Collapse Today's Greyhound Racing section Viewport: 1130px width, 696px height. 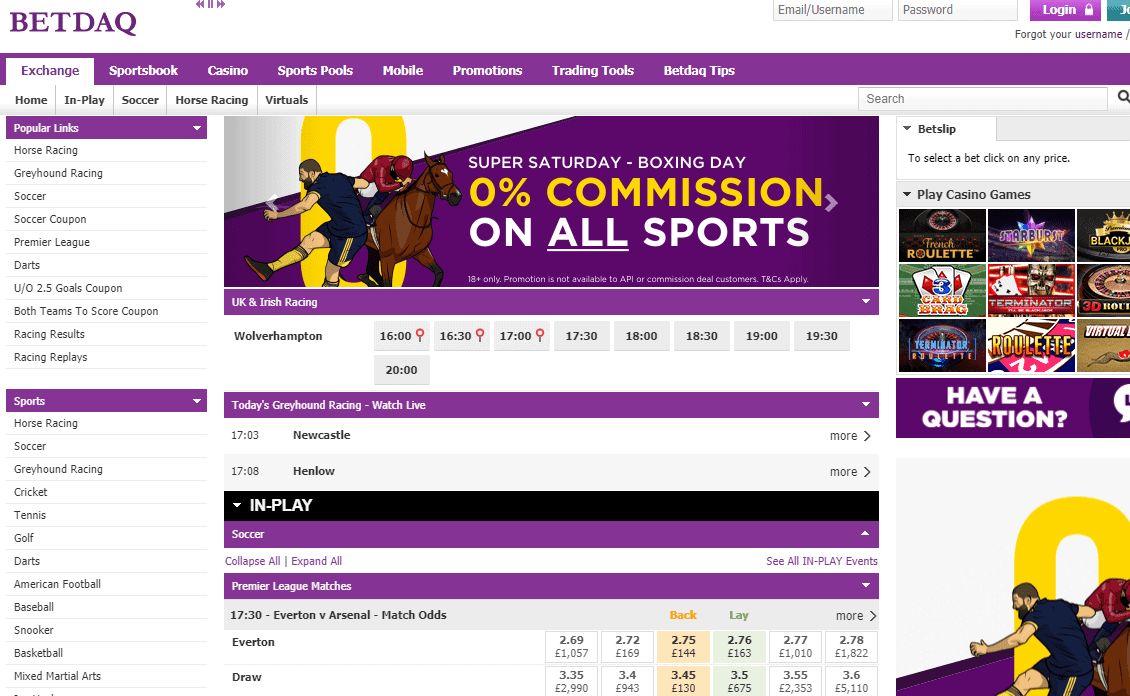[866, 405]
